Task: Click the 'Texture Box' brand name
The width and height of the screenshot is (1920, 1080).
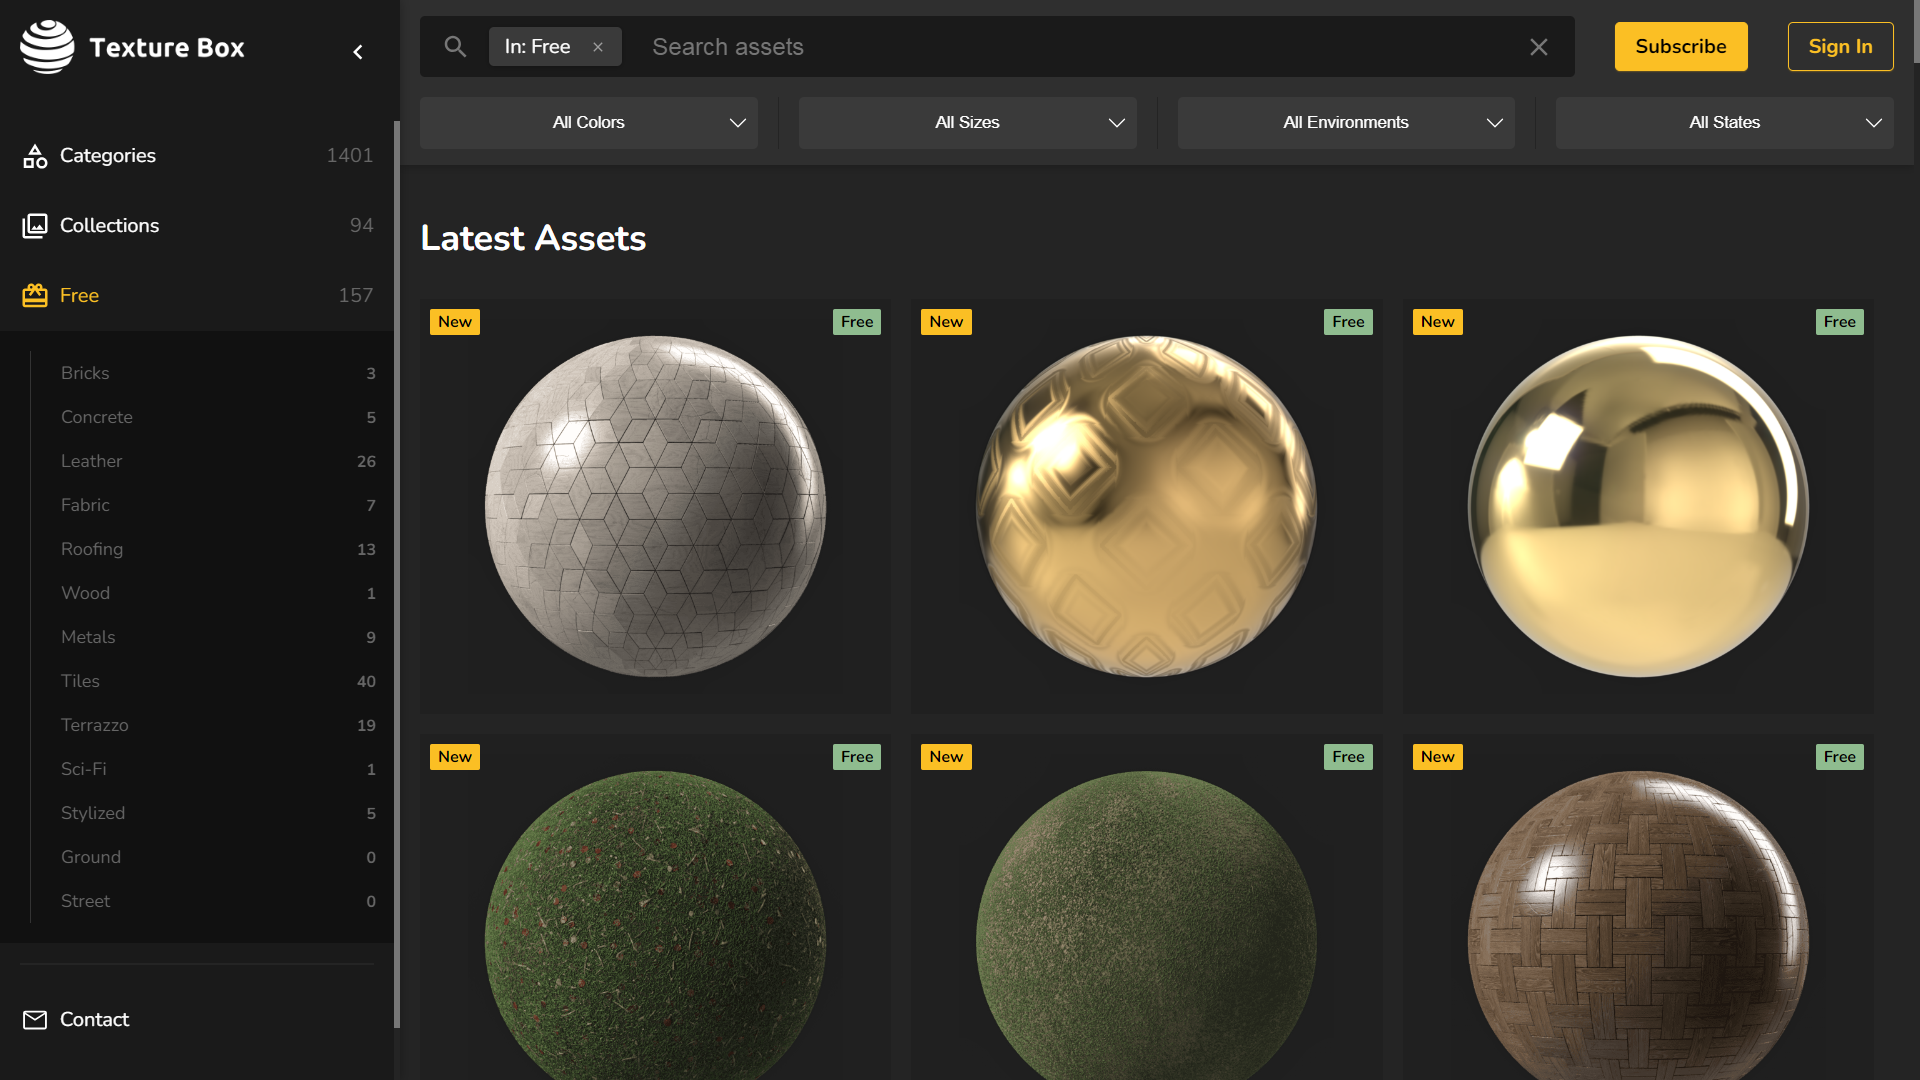Action: pyautogui.click(x=167, y=47)
